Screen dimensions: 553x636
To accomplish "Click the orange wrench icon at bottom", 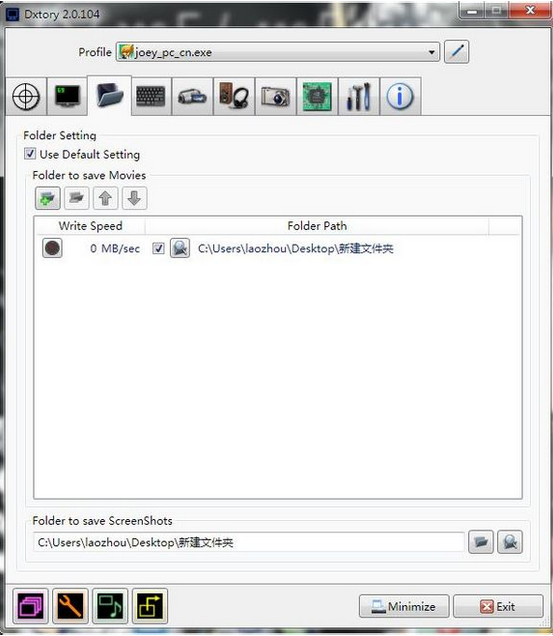I will 70,606.
